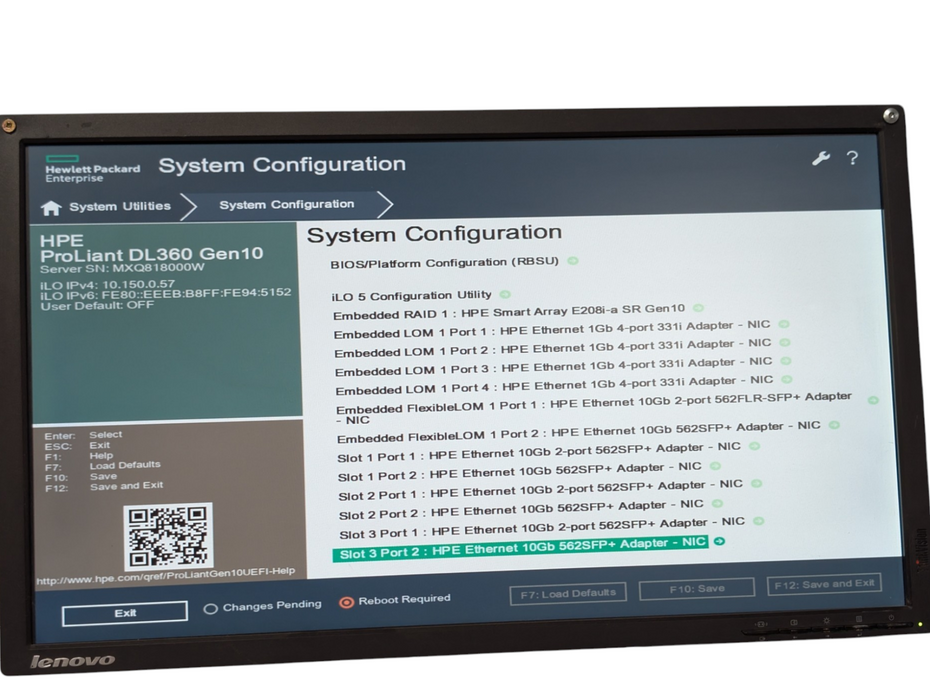
Task: Click green arrow beside BIOS/Platform Configuration (RBSU)
Action: pyautogui.click(x=572, y=260)
